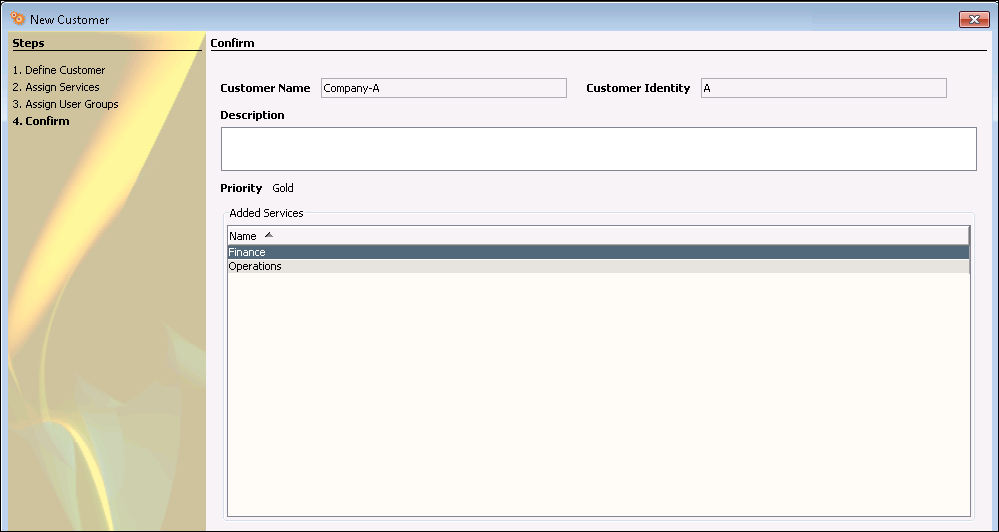The height and width of the screenshot is (532, 999).
Task: Close the New Customer dialog
Action: tap(973, 19)
